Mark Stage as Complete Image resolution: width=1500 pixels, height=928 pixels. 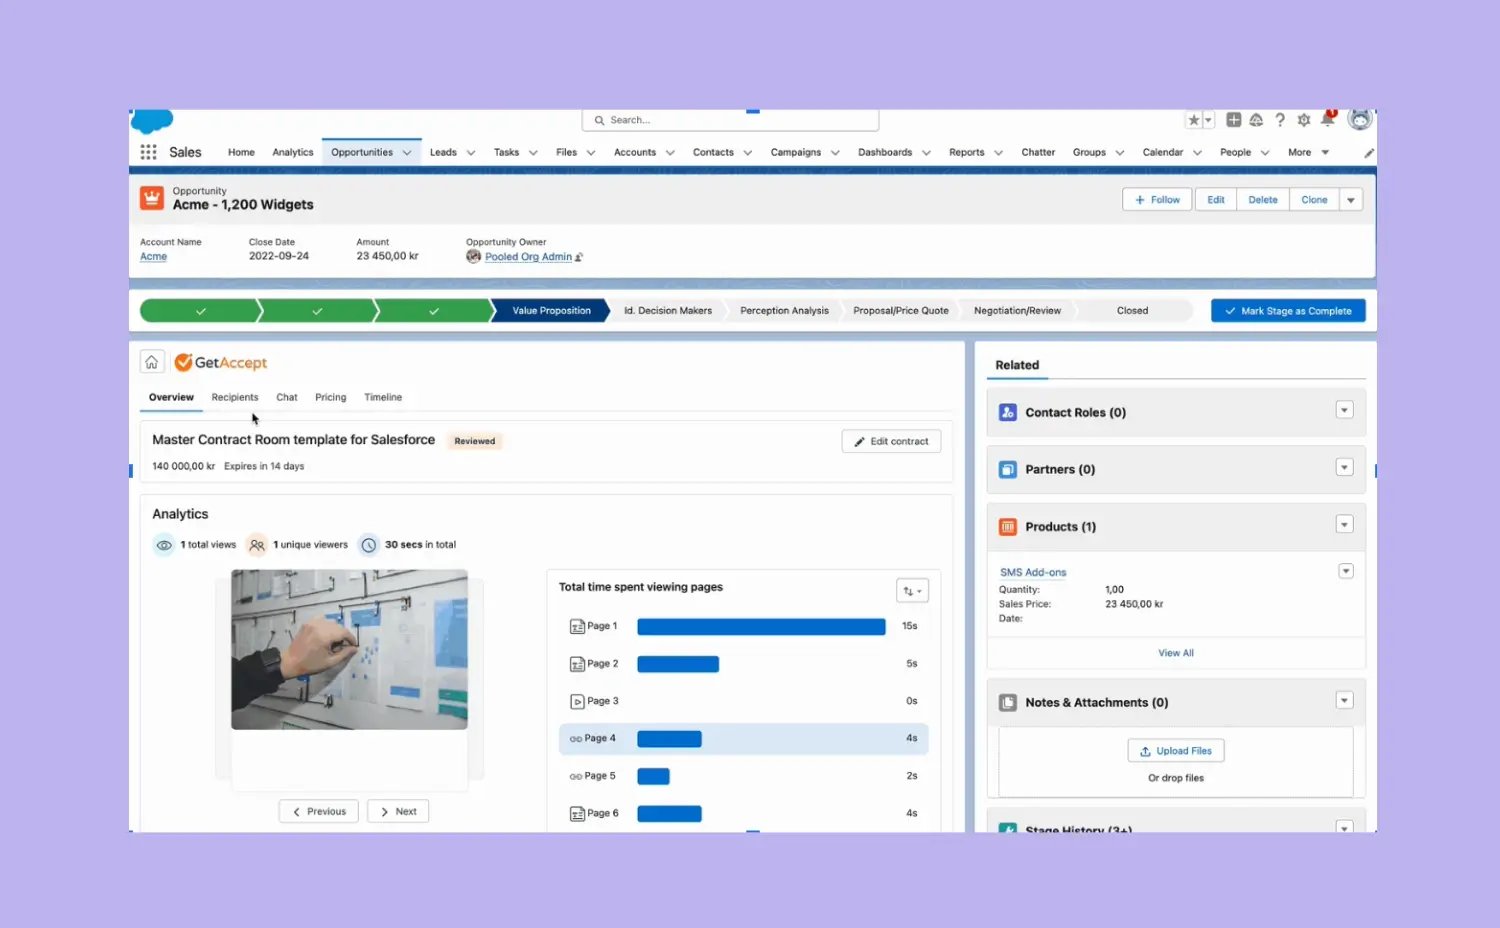pyautogui.click(x=1288, y=310)
